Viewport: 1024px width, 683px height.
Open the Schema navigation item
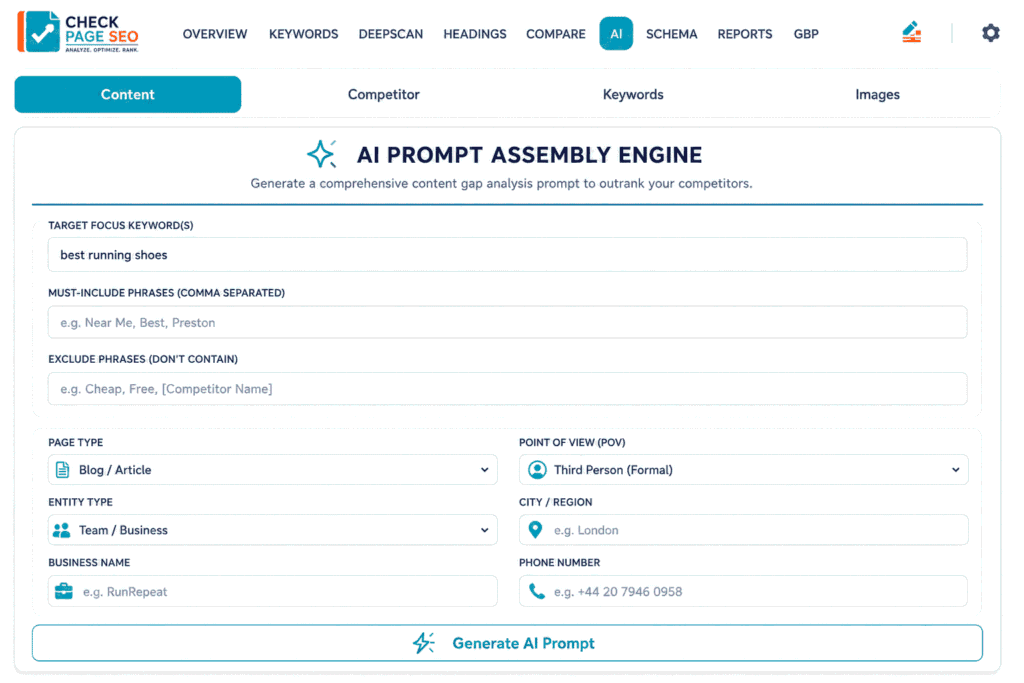click(x=671, y=34)
